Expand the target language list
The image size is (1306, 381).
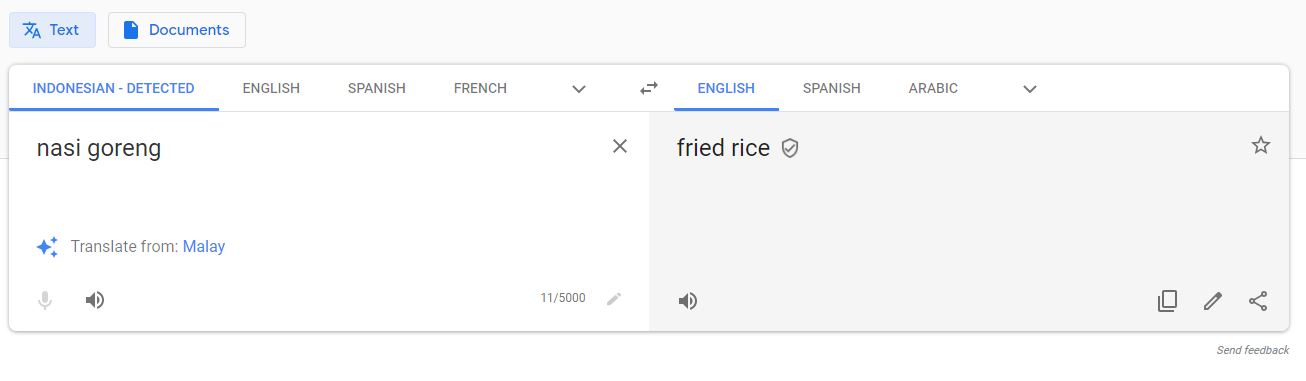(1030, 89)
